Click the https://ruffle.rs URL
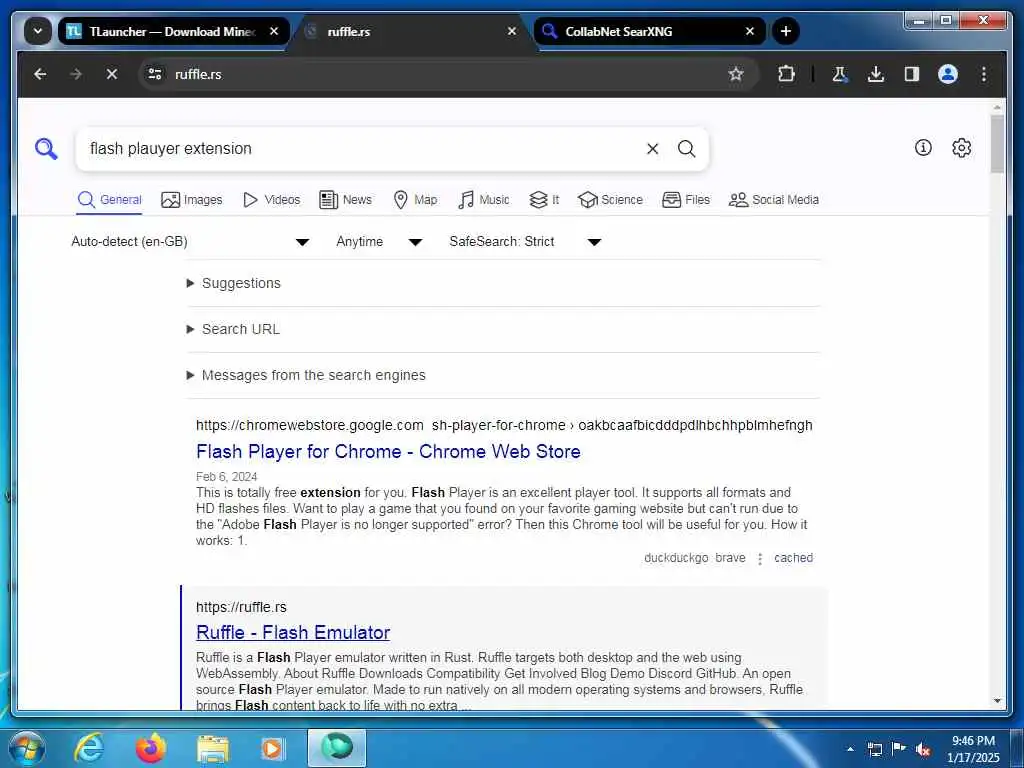 241,607
